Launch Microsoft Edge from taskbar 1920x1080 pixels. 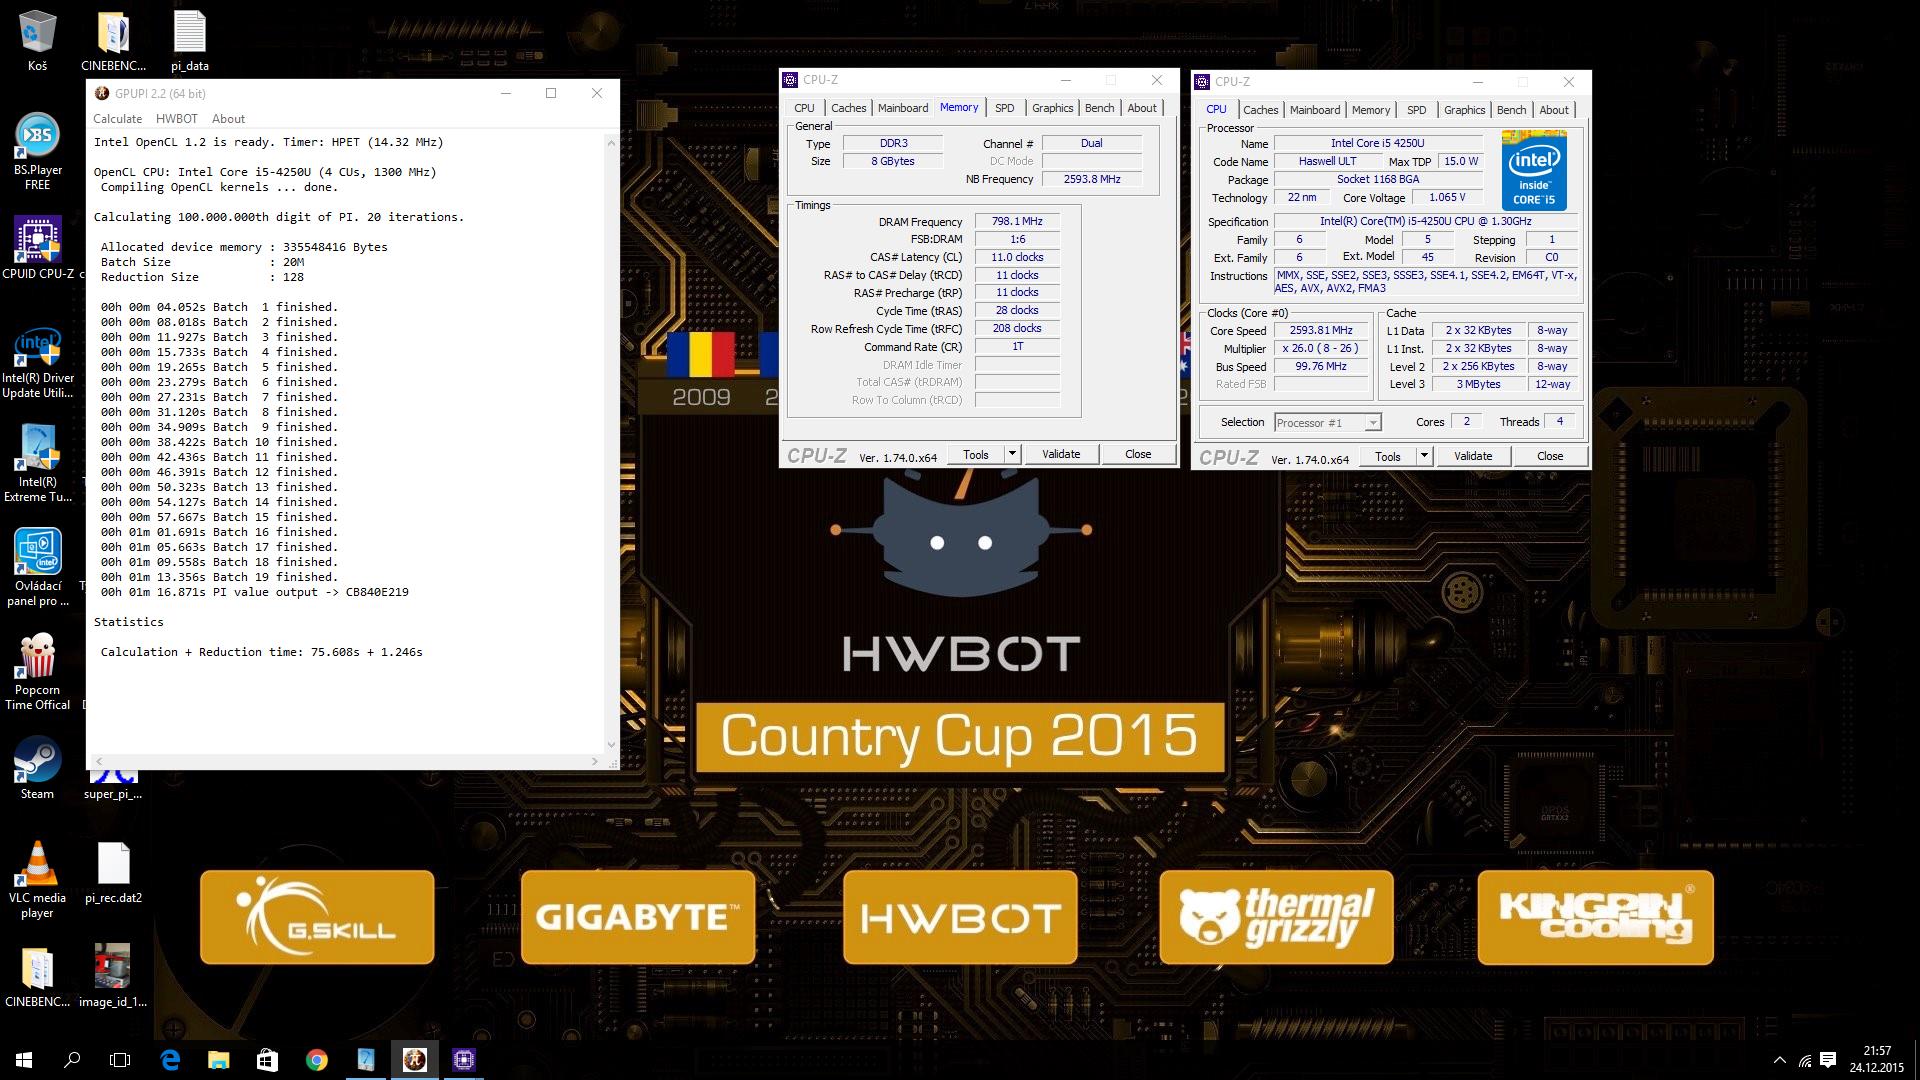coord(170,1060)
